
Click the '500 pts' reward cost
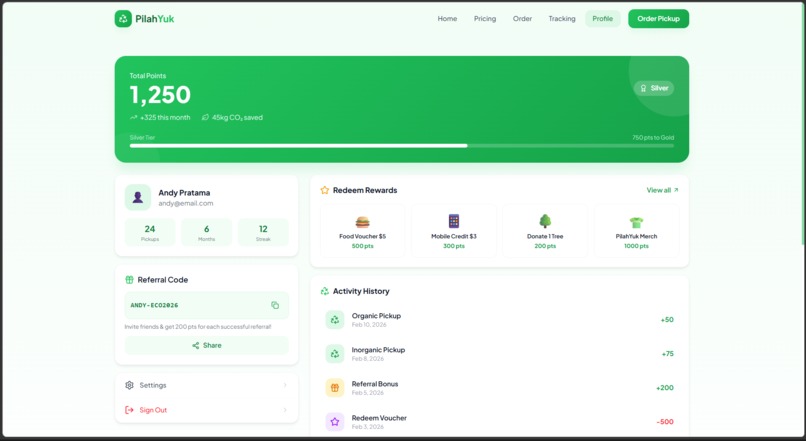(x=362, y=246)
